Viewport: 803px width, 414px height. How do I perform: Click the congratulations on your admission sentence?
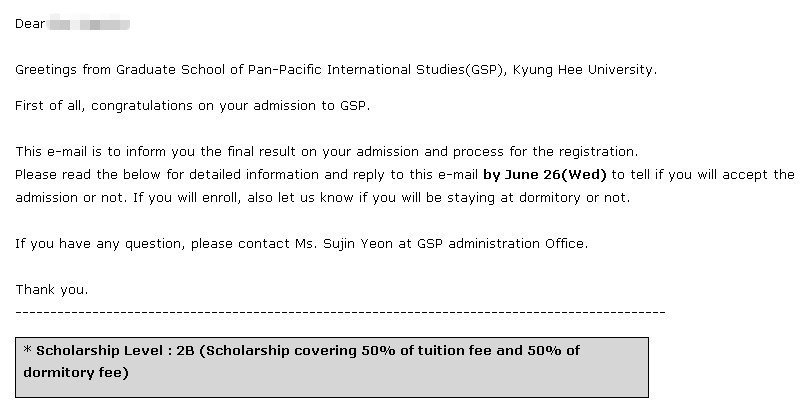coord(193,106)
